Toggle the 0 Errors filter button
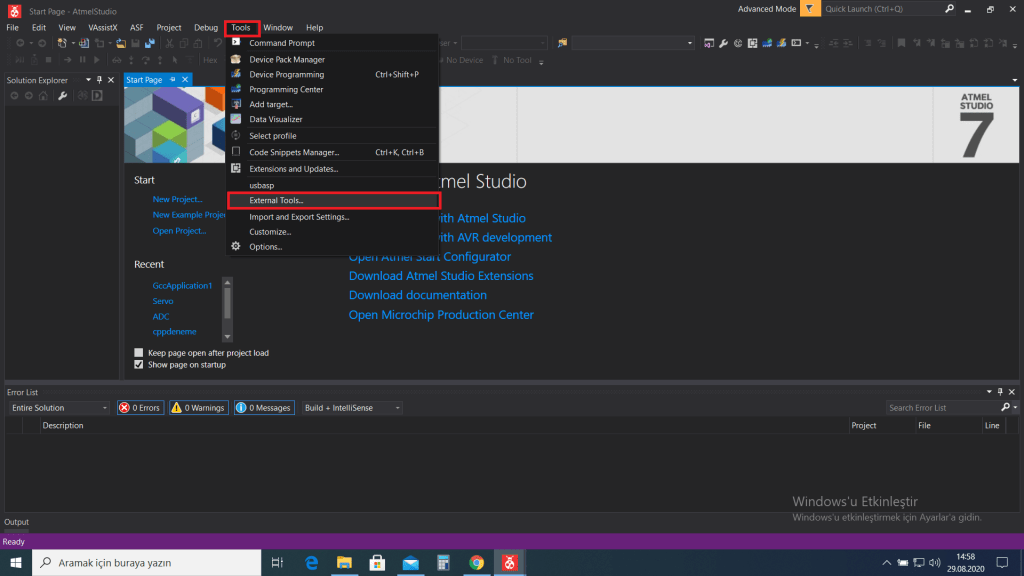This screenshot has width=1024, height=576. coord(139,408)
